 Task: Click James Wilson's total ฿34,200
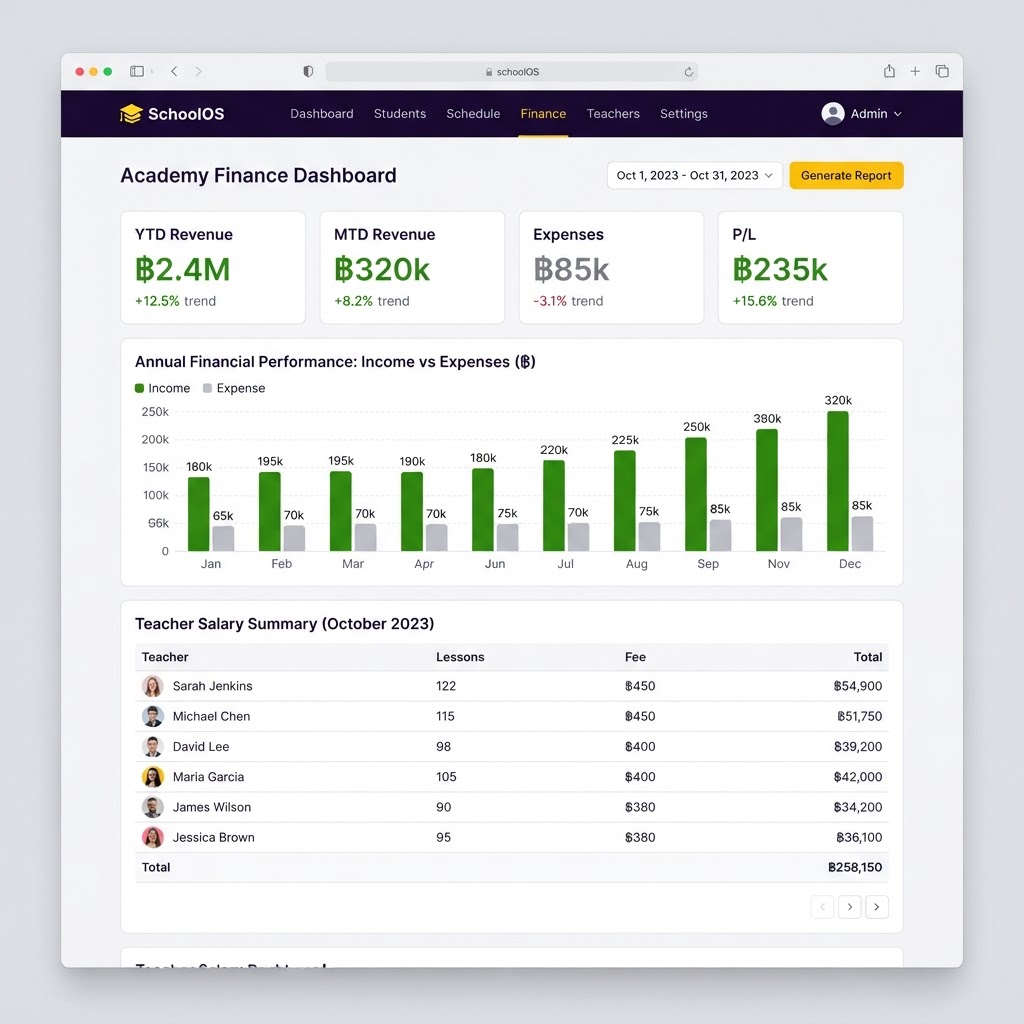pyautogui.click(x=857, y=807)
